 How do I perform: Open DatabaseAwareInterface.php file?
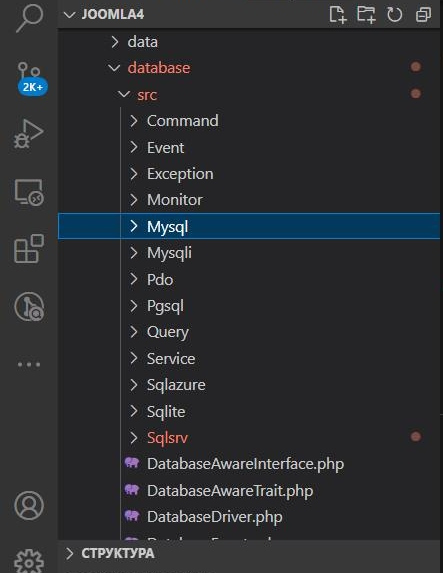pyautogui.click(x=246, y=464)
